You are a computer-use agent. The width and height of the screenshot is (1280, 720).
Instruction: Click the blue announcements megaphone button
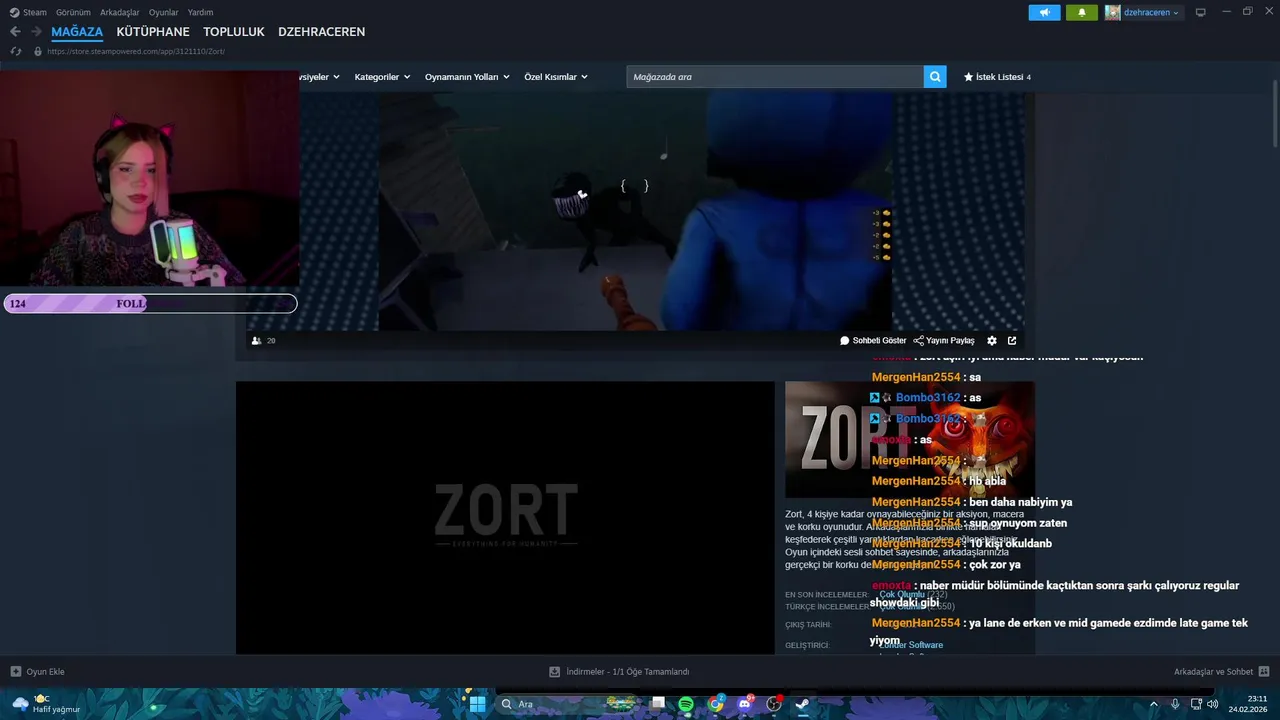pos(1044,12)
